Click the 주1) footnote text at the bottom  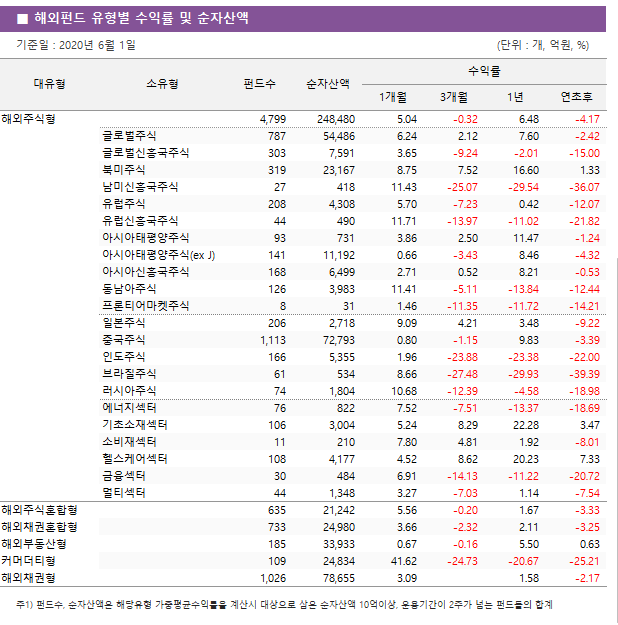pos(284,604)
